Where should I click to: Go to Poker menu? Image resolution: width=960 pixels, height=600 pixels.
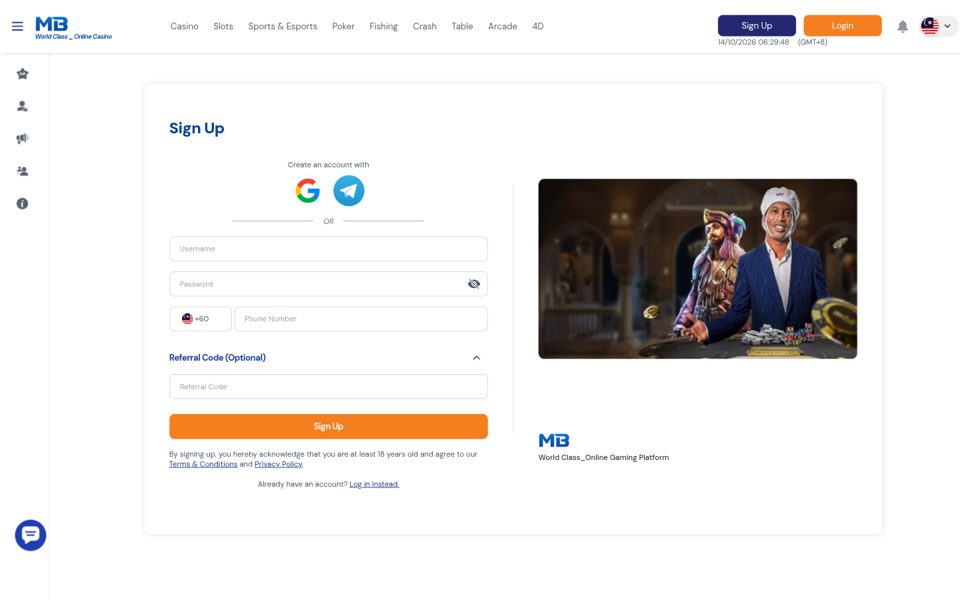tap(343, 26)
